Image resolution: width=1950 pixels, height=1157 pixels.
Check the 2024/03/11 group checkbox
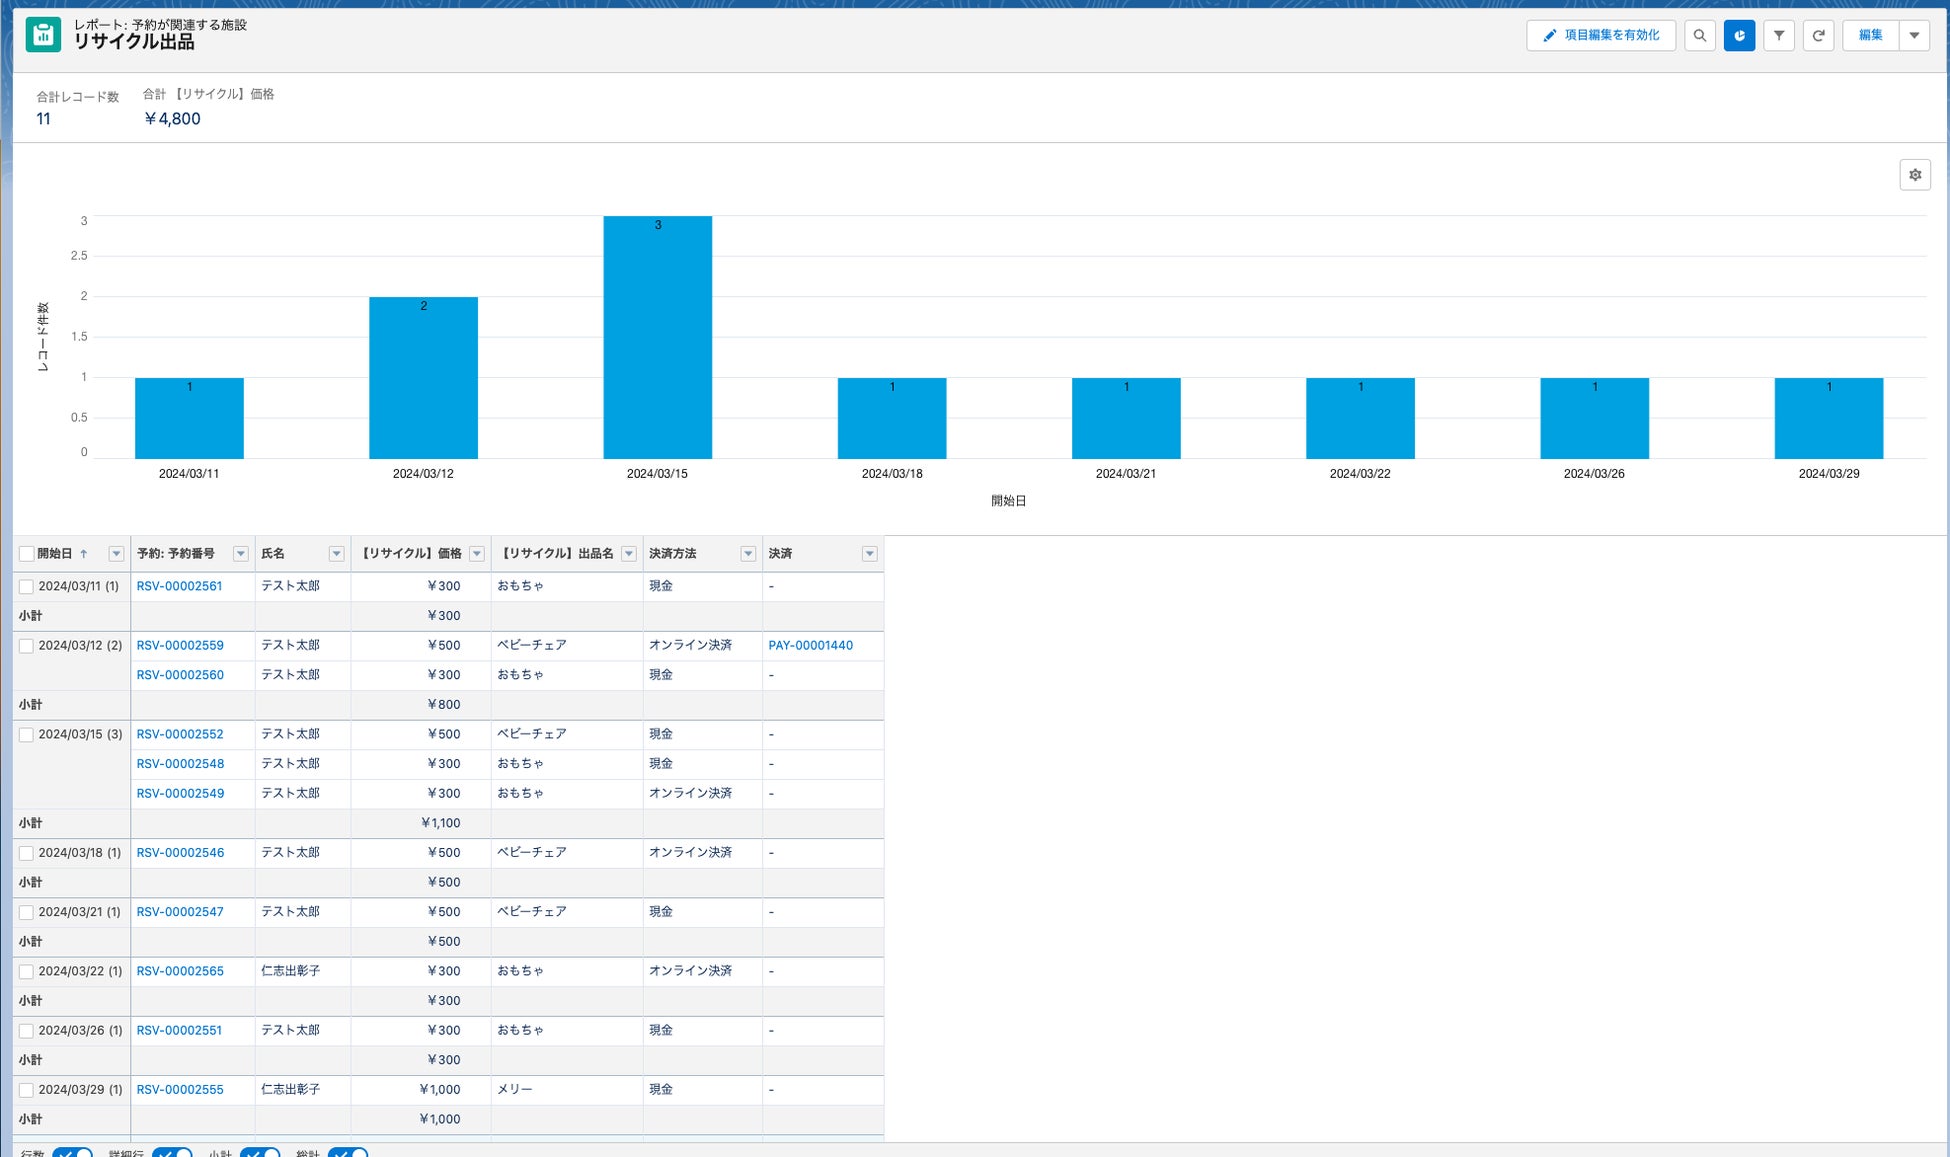click(x=27, y=587)
